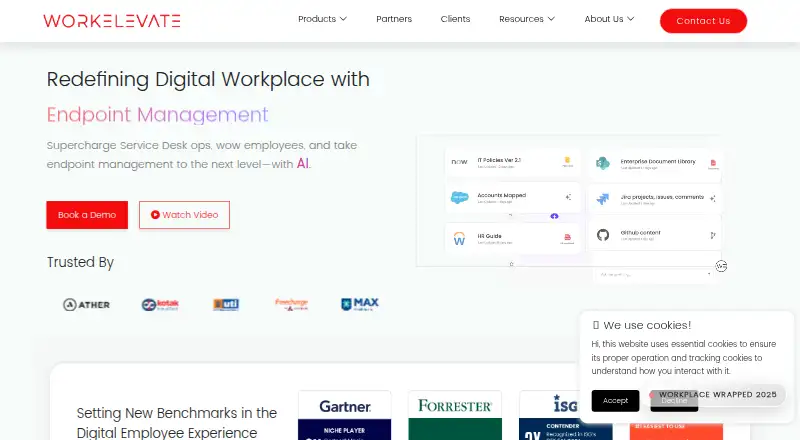Go to the Partners page
The width and height of the screenshot is (800, 440).
tap(394, 19)
